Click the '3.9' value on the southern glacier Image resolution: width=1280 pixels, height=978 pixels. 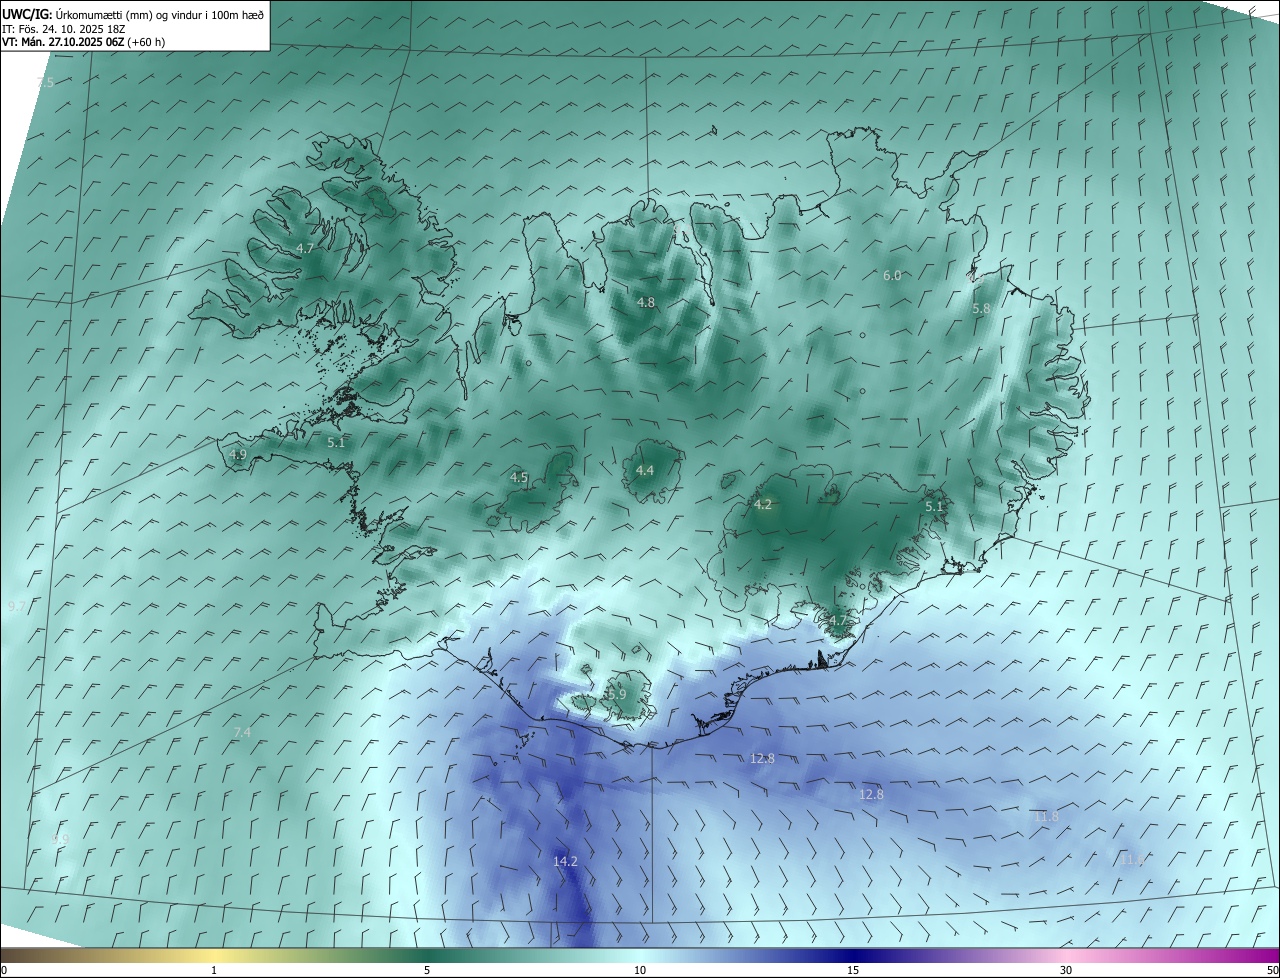pos(617,694)
